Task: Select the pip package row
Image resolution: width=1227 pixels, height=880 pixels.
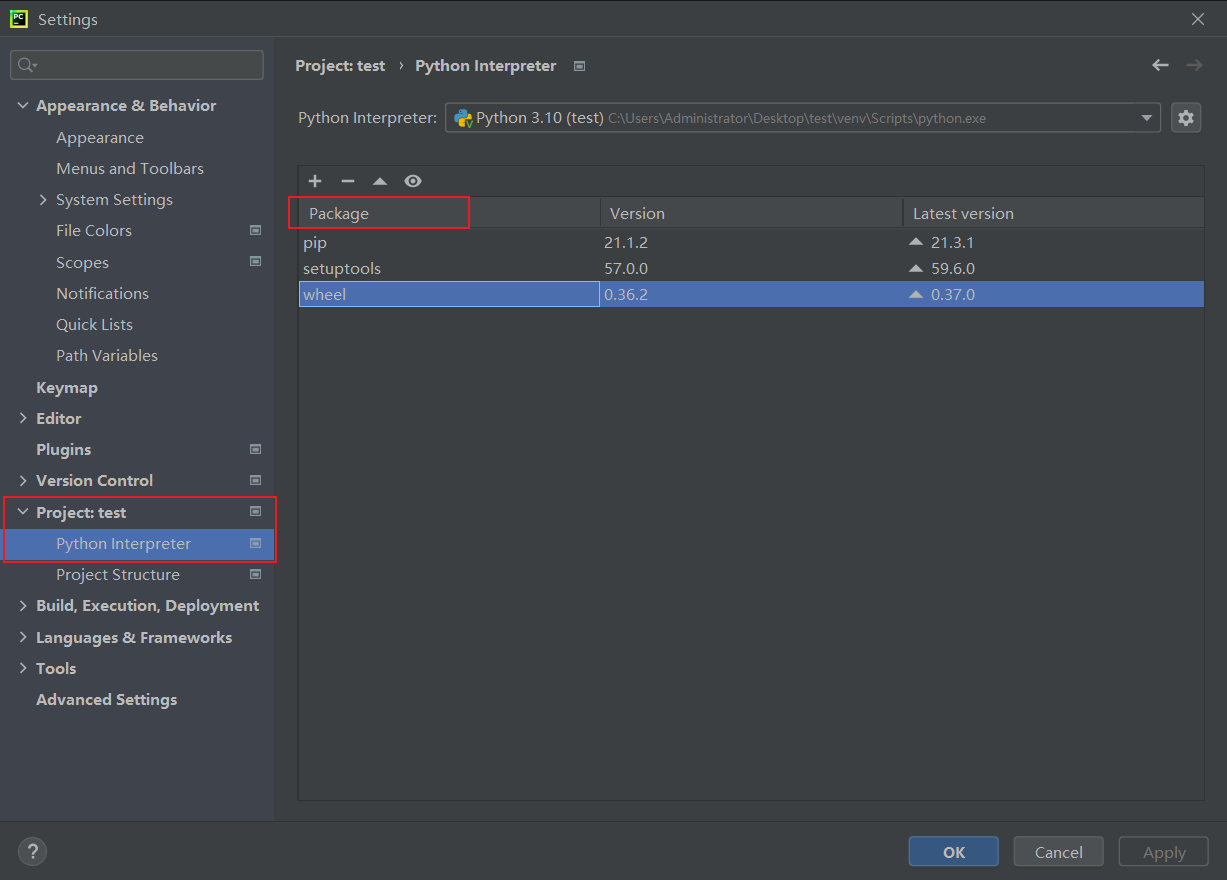Action: click(x=751, y=242)
